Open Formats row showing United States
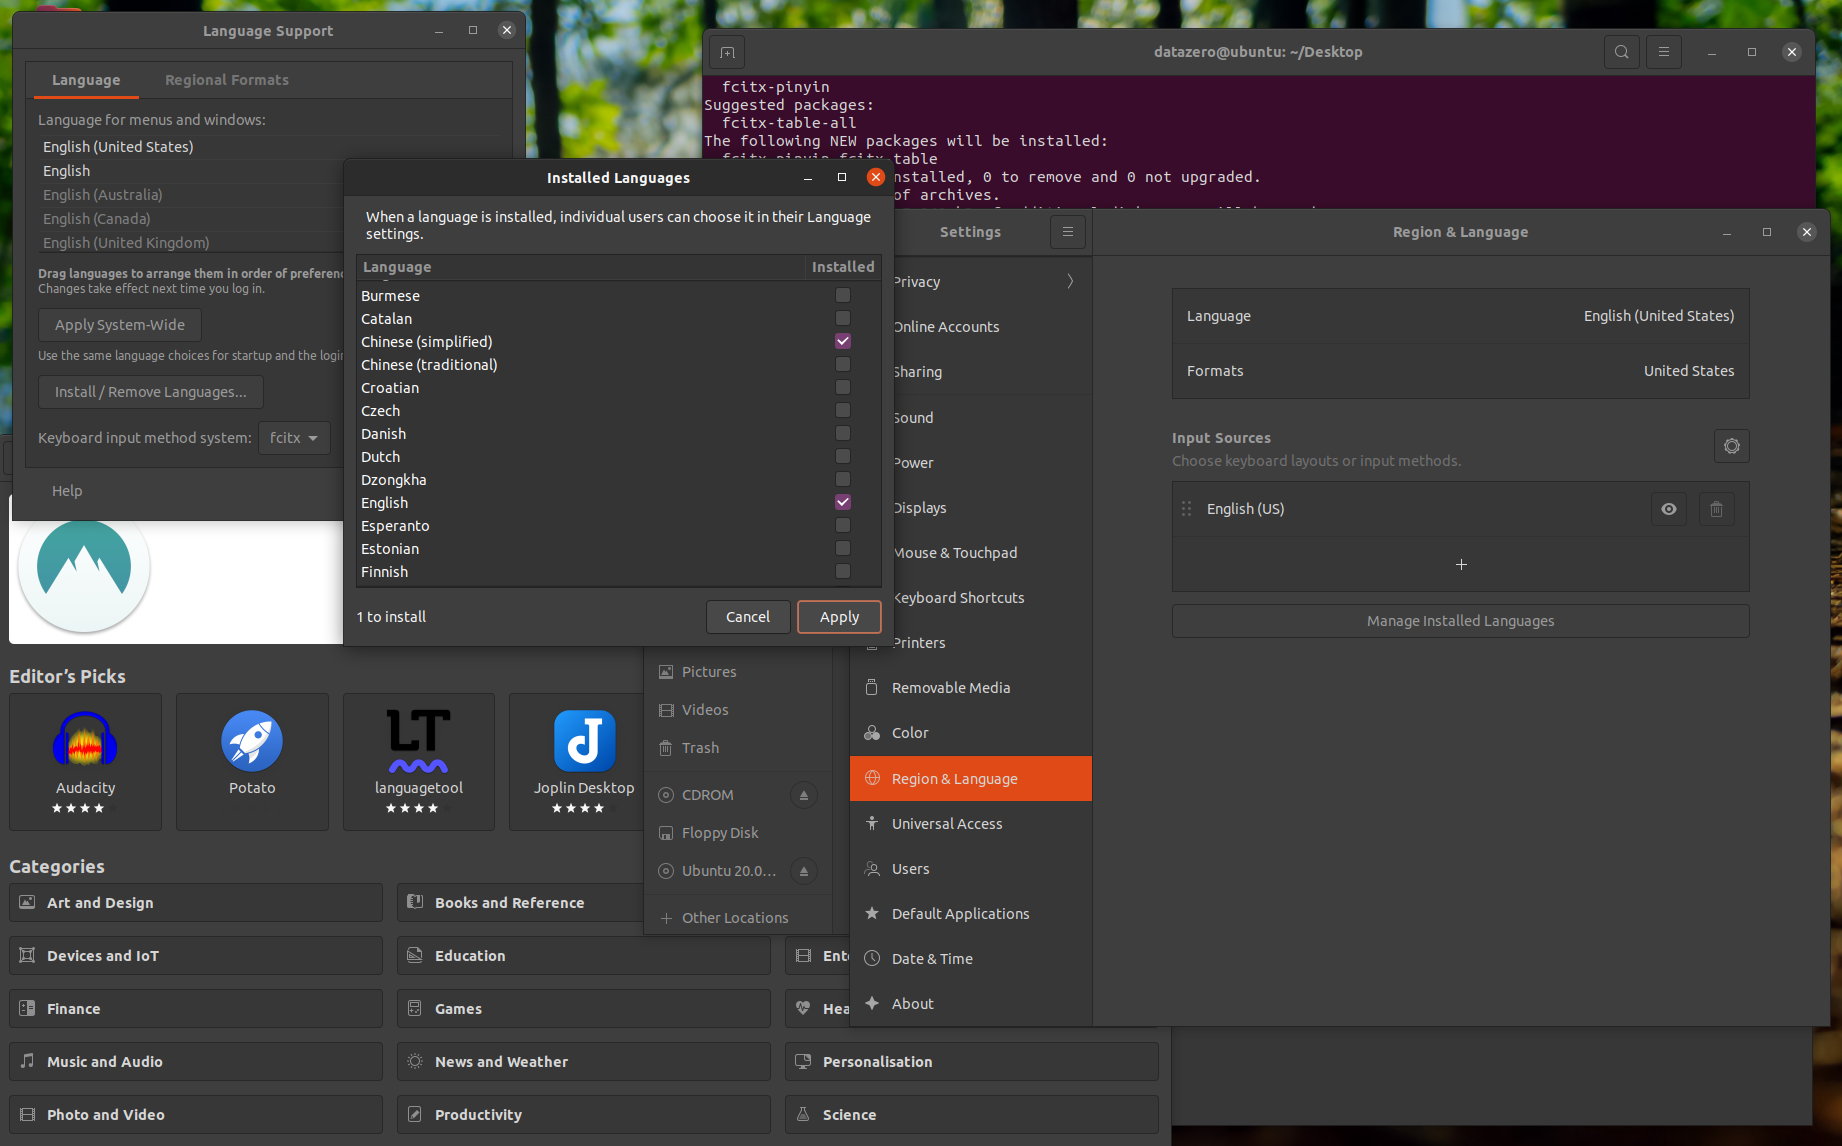The width and height of the screenshot is (1842, 1146). [x=1461, y=371]
